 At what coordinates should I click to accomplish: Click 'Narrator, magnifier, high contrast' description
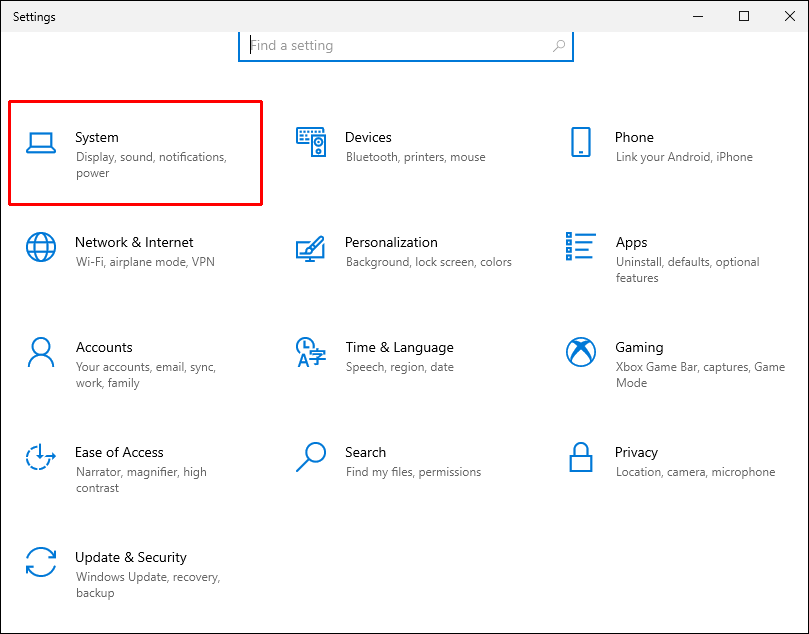141,480
